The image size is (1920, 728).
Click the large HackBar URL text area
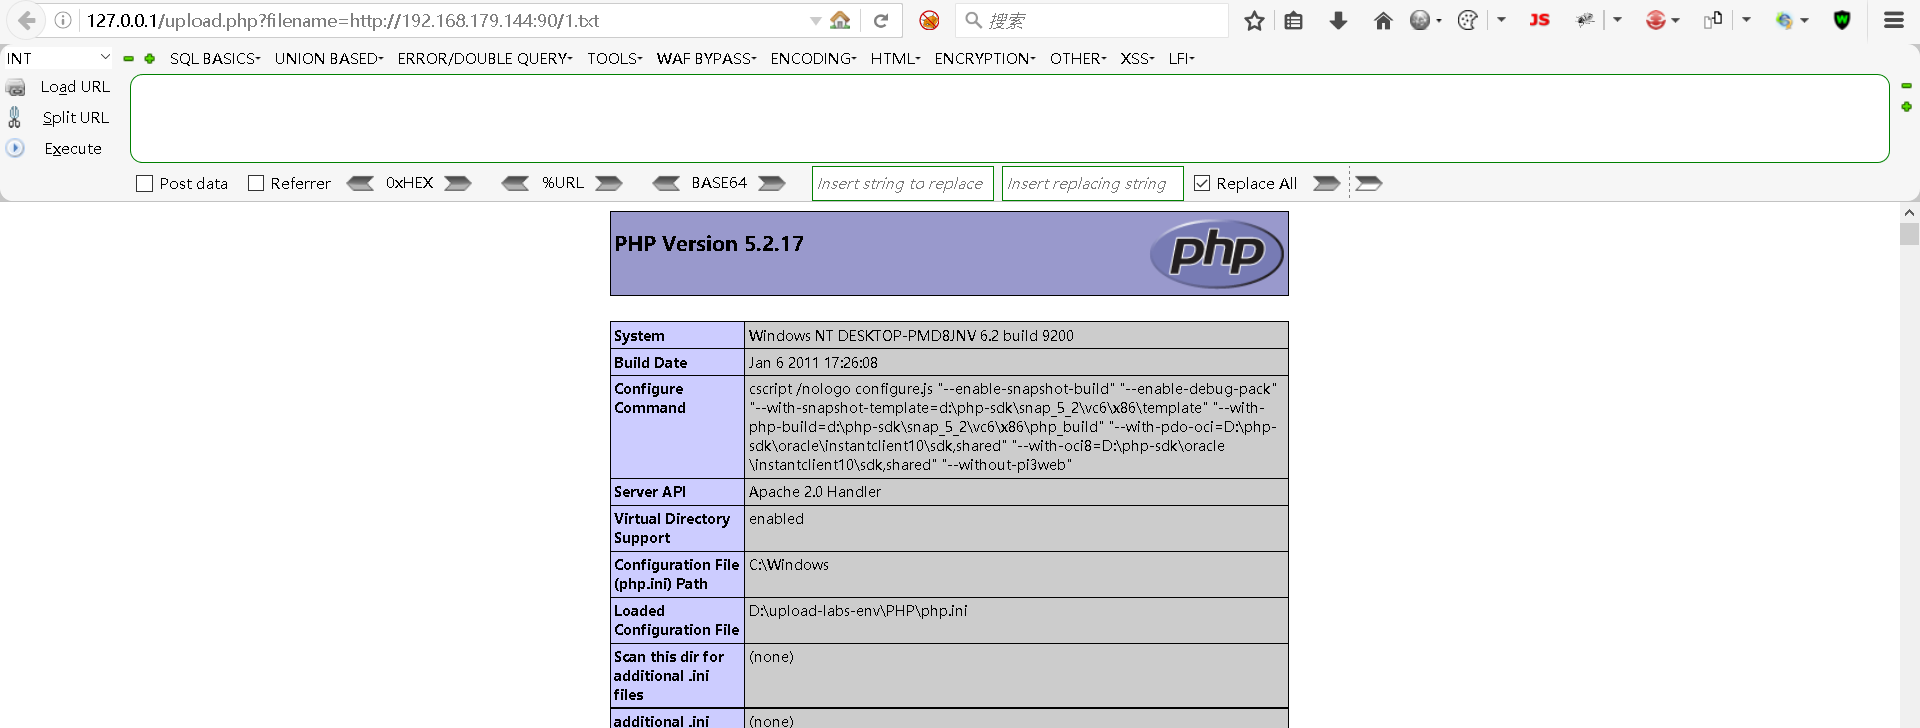click(1010, 118)
